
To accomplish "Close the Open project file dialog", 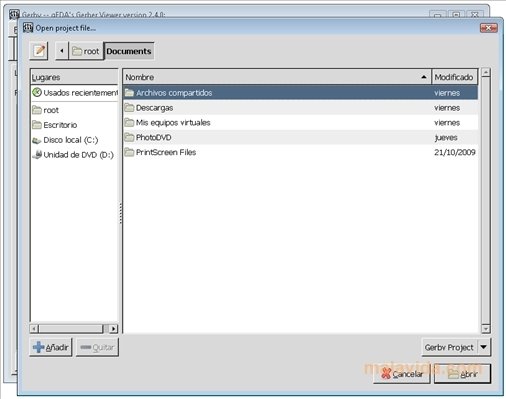I will click(x=489, y=28).
